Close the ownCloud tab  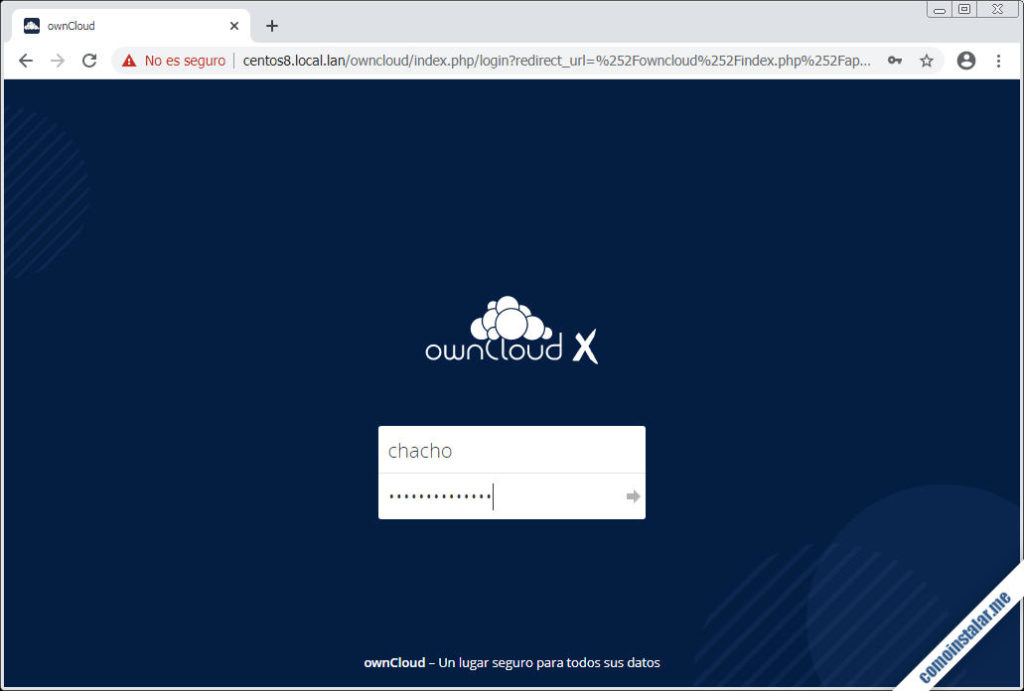coord(234,25)
